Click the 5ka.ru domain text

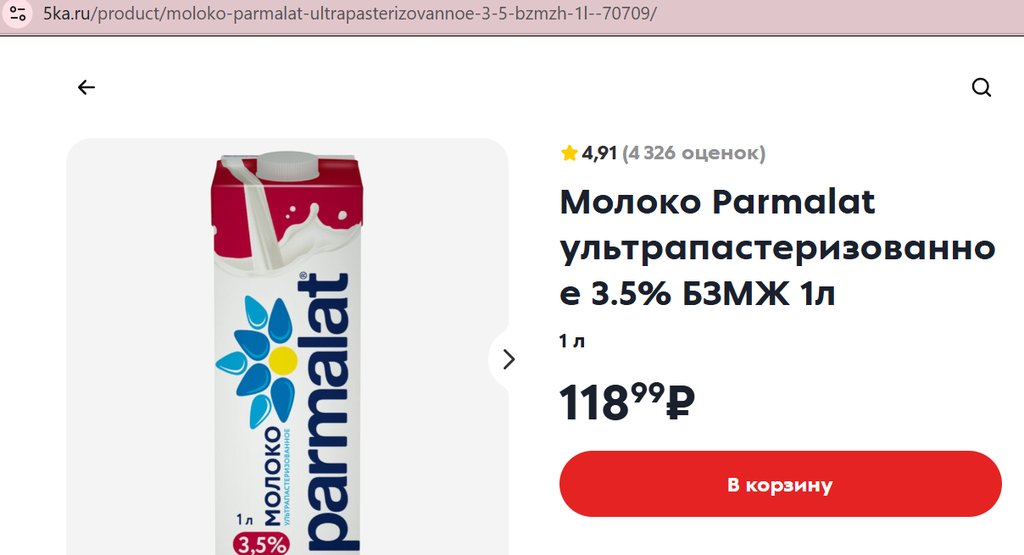tap(66, 13)
